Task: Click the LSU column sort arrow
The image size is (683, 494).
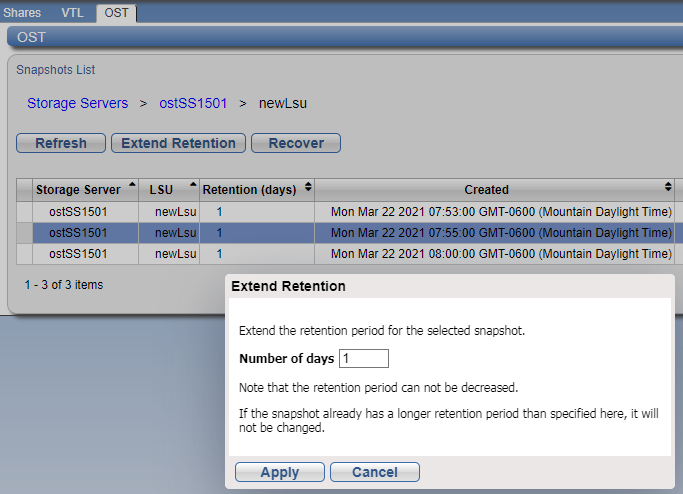Action: coord(191,186)
